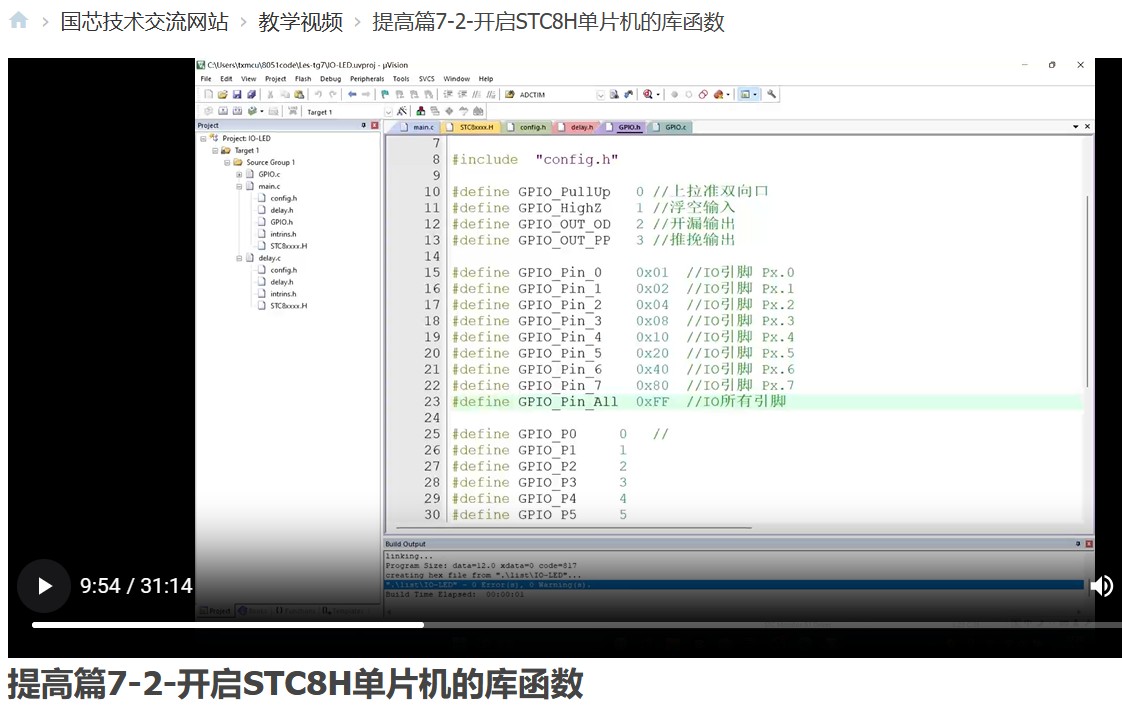1122x709 pixels.
Task: Collapse the main.c tree node
Action: [239, 187]
